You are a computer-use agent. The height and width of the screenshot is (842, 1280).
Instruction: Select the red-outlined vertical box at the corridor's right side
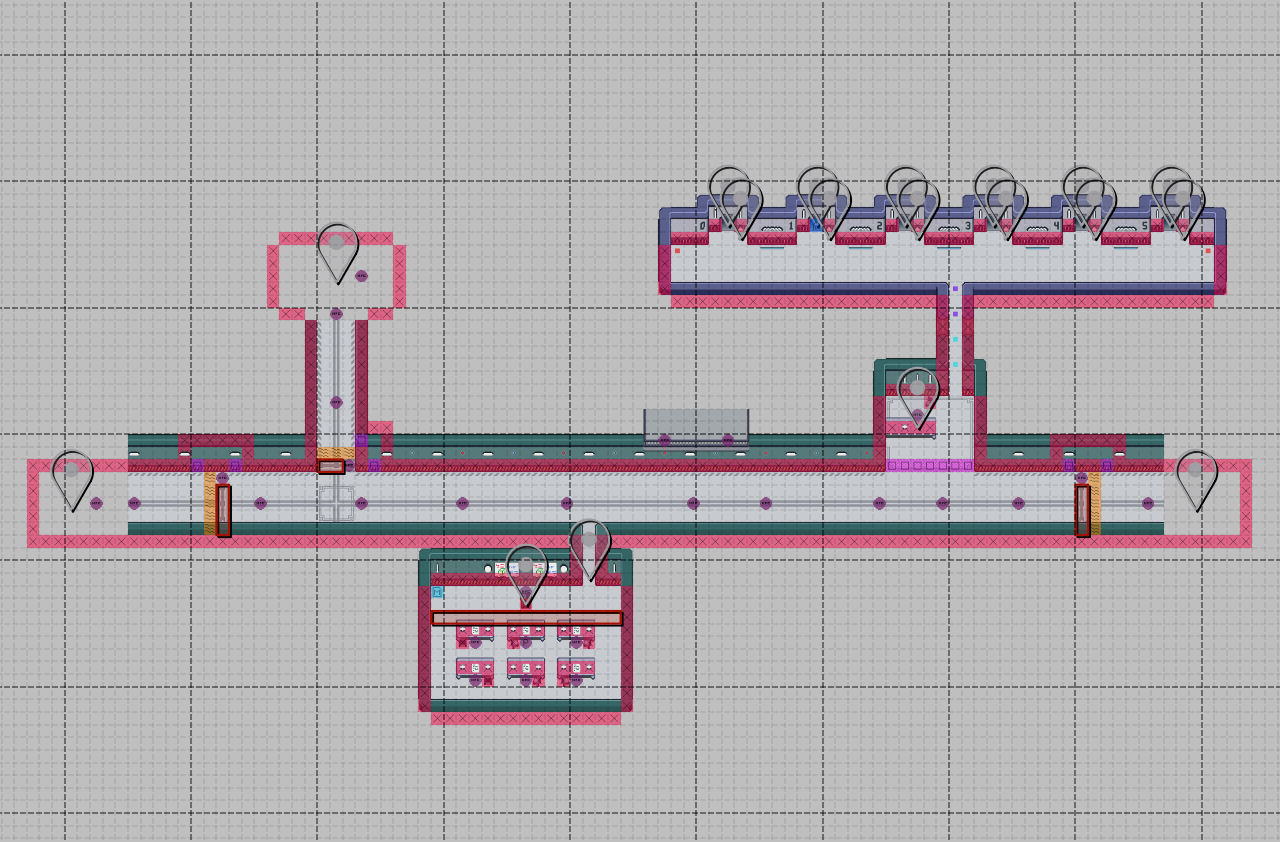1083,511
